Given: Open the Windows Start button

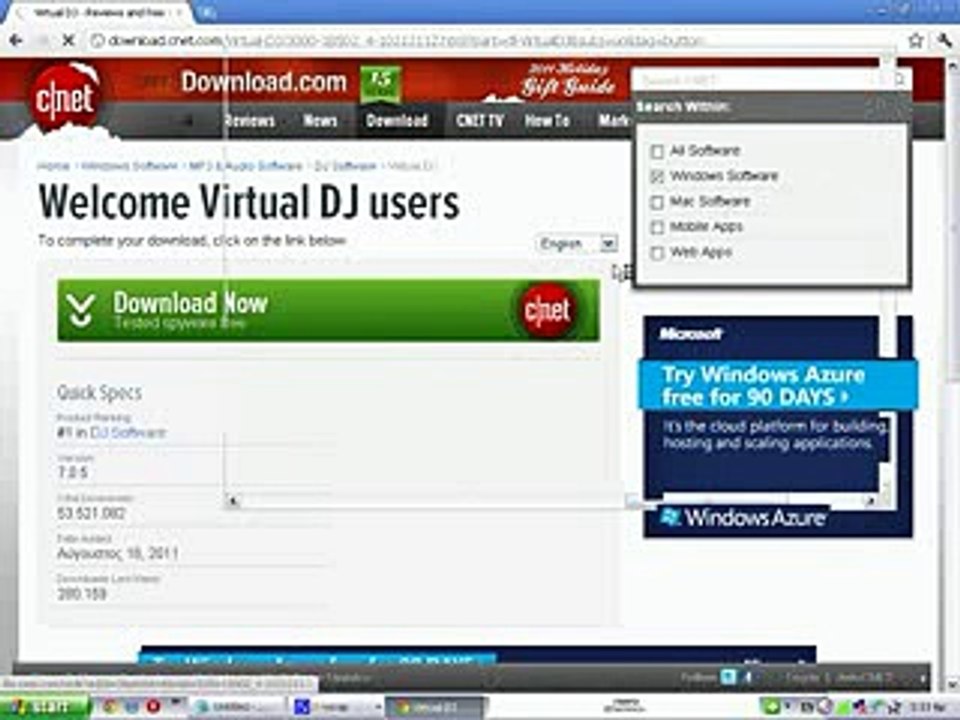Looking at the screenshot, I should pos(44,707).
